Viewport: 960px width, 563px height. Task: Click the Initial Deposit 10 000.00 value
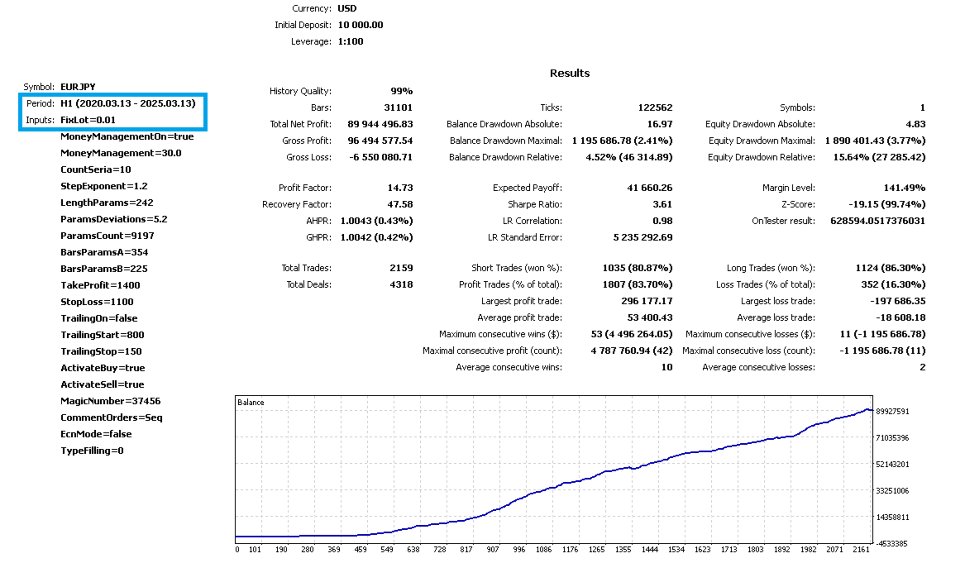click(361, 25)
